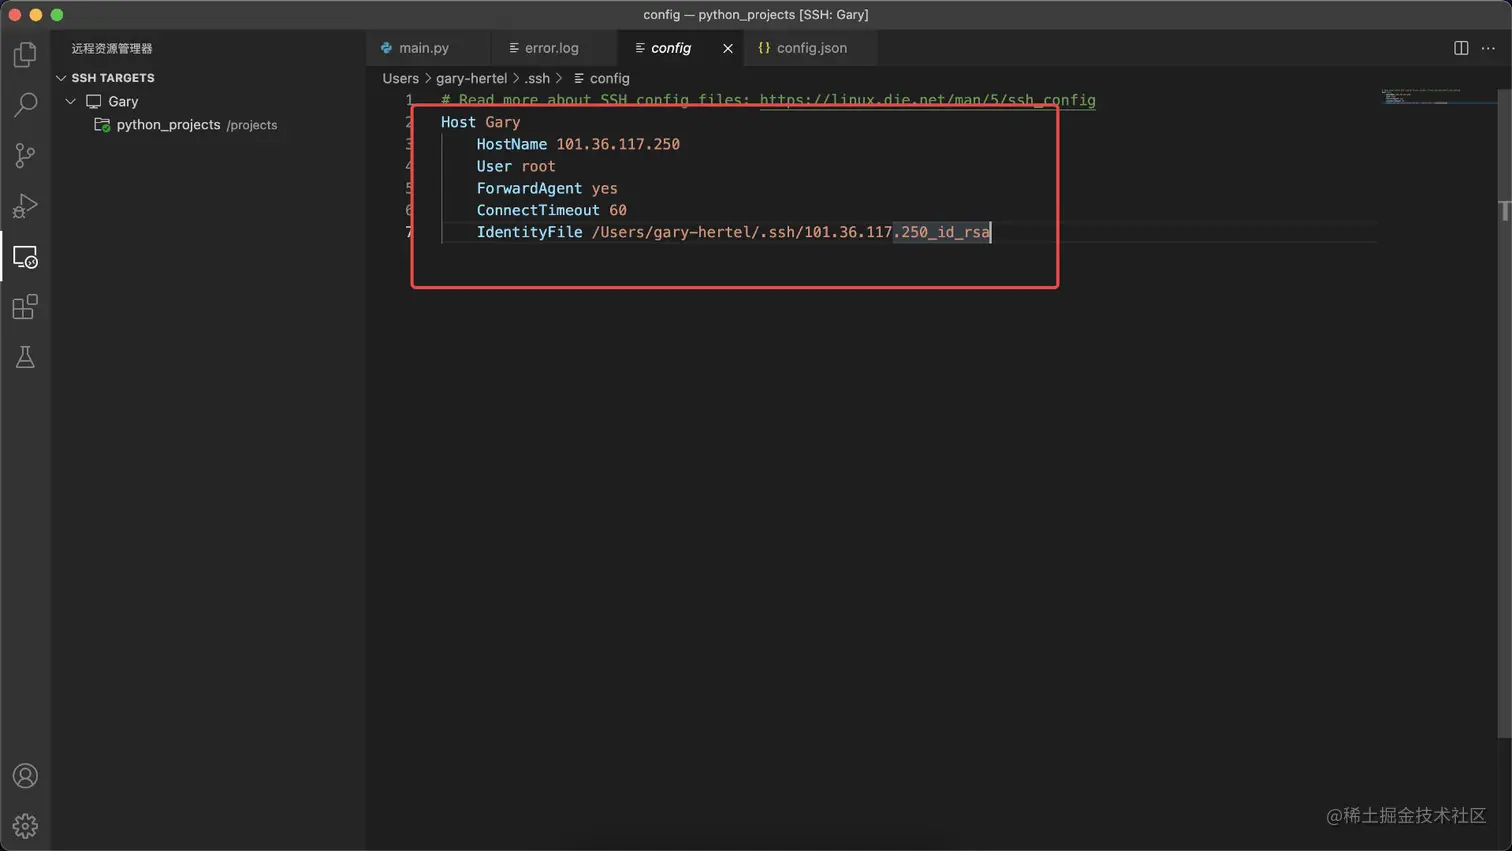Open editor More Actions ellipsis
Image resolution: width=1512 pixels, height=851 pixels.
pyautogui.click(x=1488, y=48)
